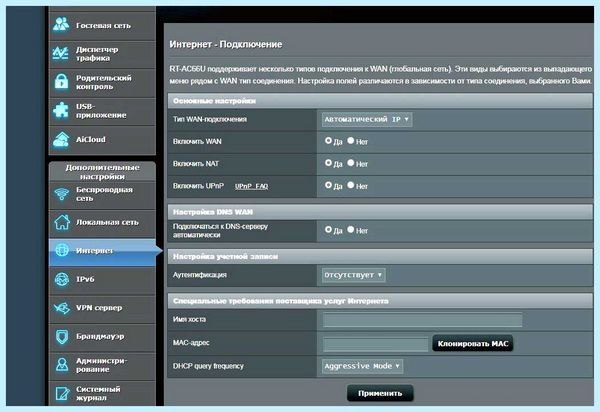This screenshot has width=600, height=412.
Task: Select Нет for Включить UPnP
Action: (351, 185)
